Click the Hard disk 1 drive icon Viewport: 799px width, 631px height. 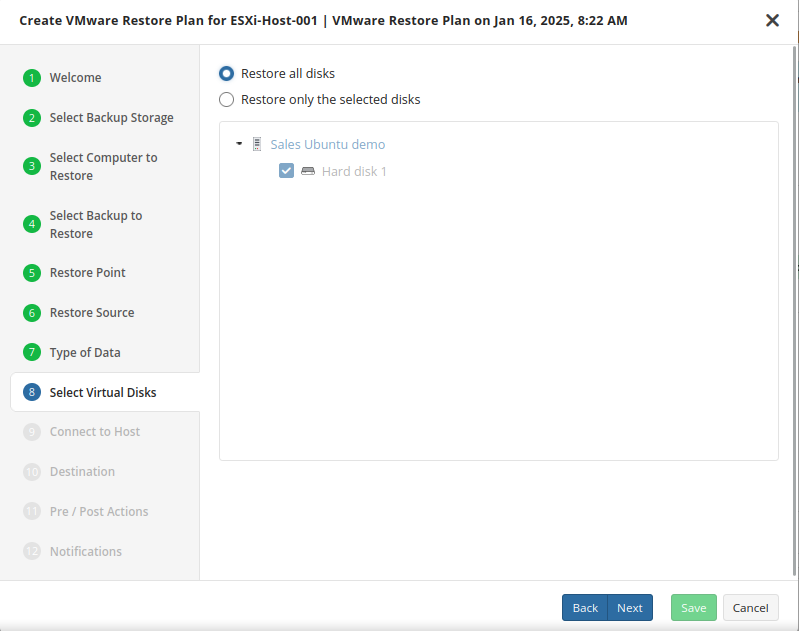(x=308, y=171)
